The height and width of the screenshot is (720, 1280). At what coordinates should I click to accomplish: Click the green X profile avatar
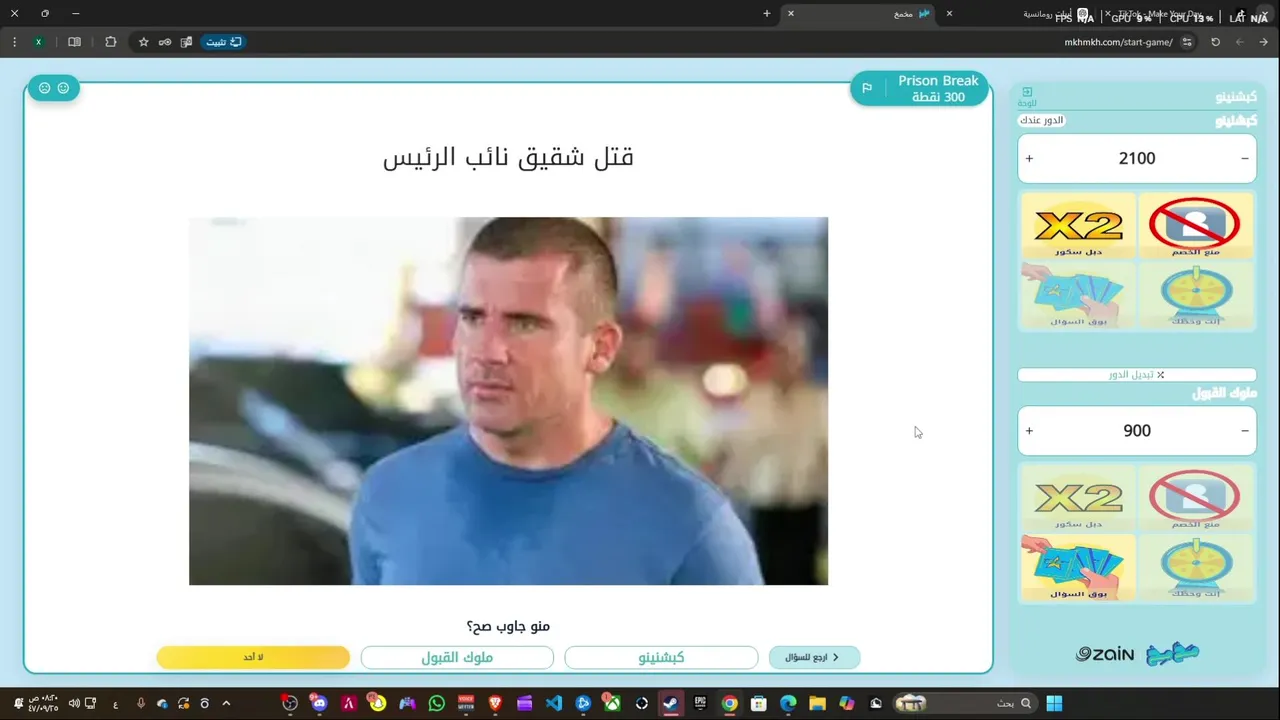38,42
